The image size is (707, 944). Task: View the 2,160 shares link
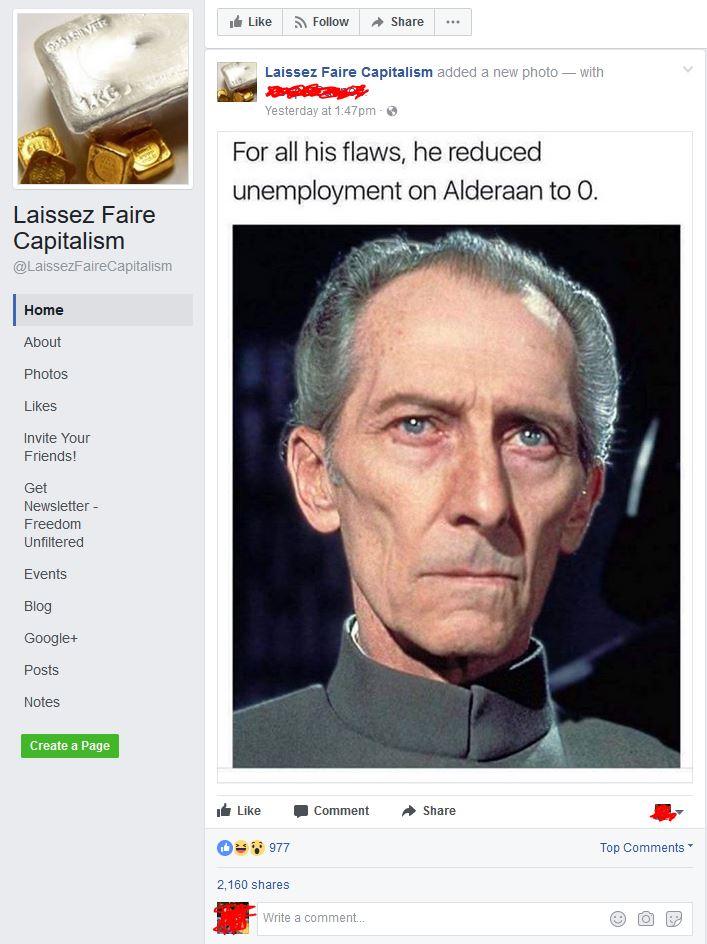point(253,884)
